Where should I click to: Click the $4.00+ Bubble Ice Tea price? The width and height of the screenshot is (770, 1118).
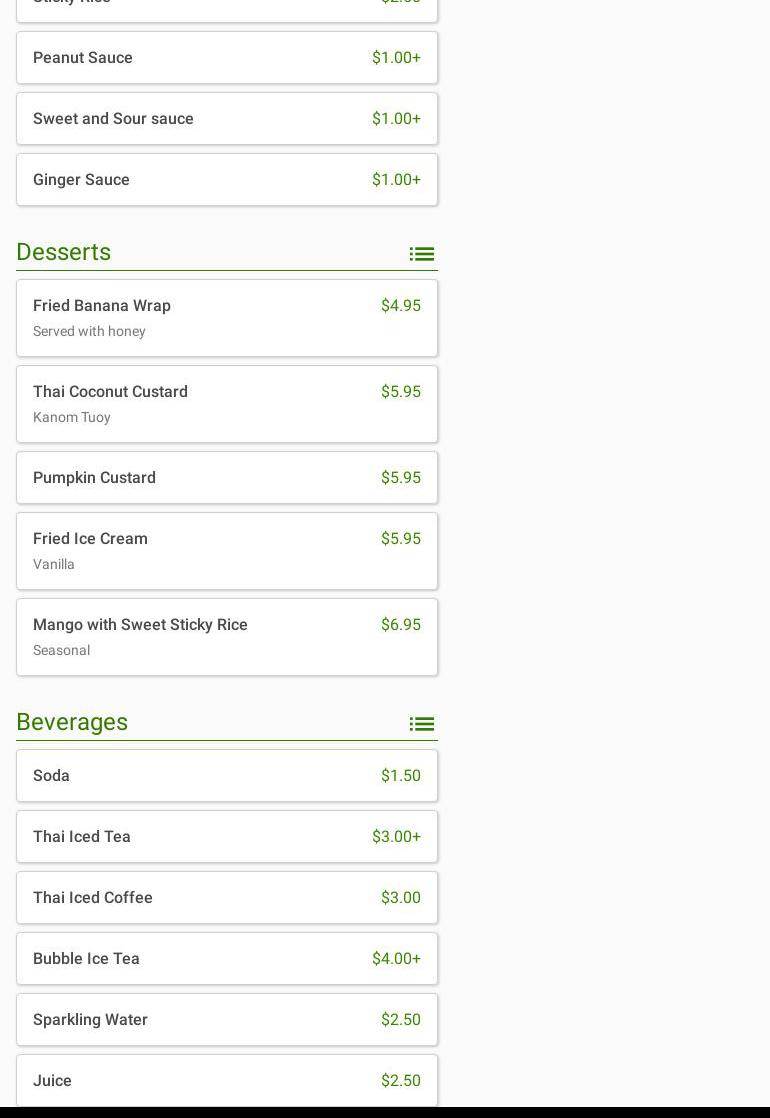[x=396, y=959]
